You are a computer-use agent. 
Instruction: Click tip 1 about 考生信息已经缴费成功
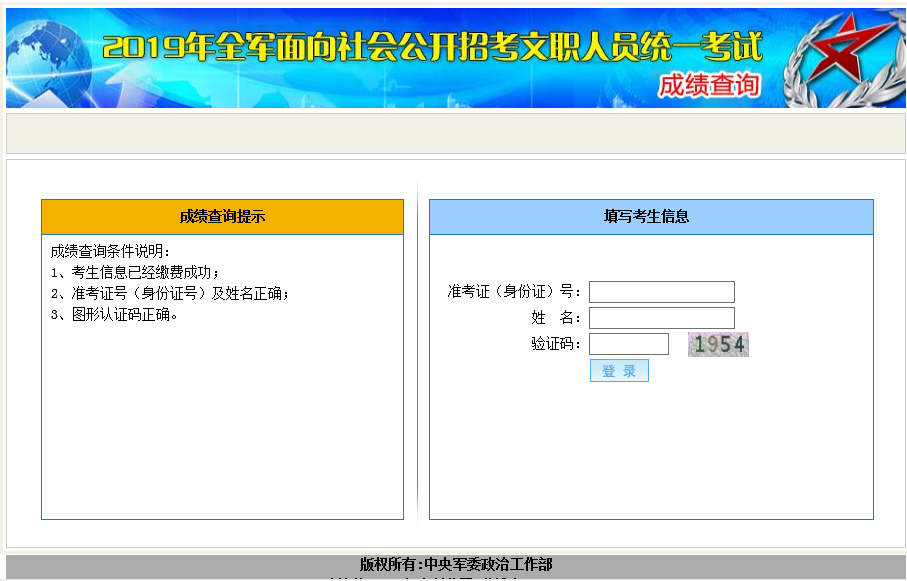click(x=135, y=272)
